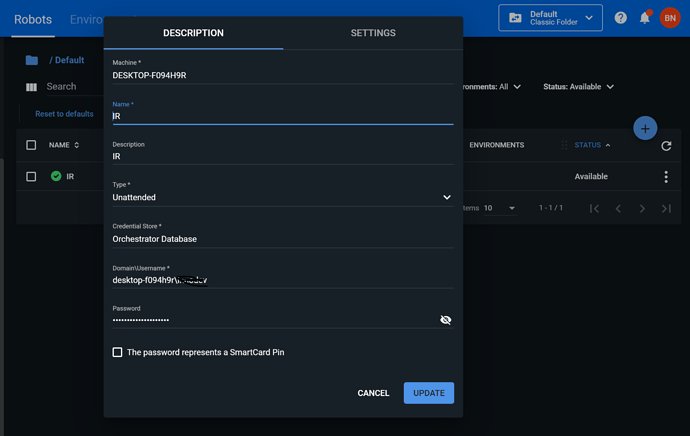Toggle password visibility eye icon
The image size is (690, 436).
446,320
